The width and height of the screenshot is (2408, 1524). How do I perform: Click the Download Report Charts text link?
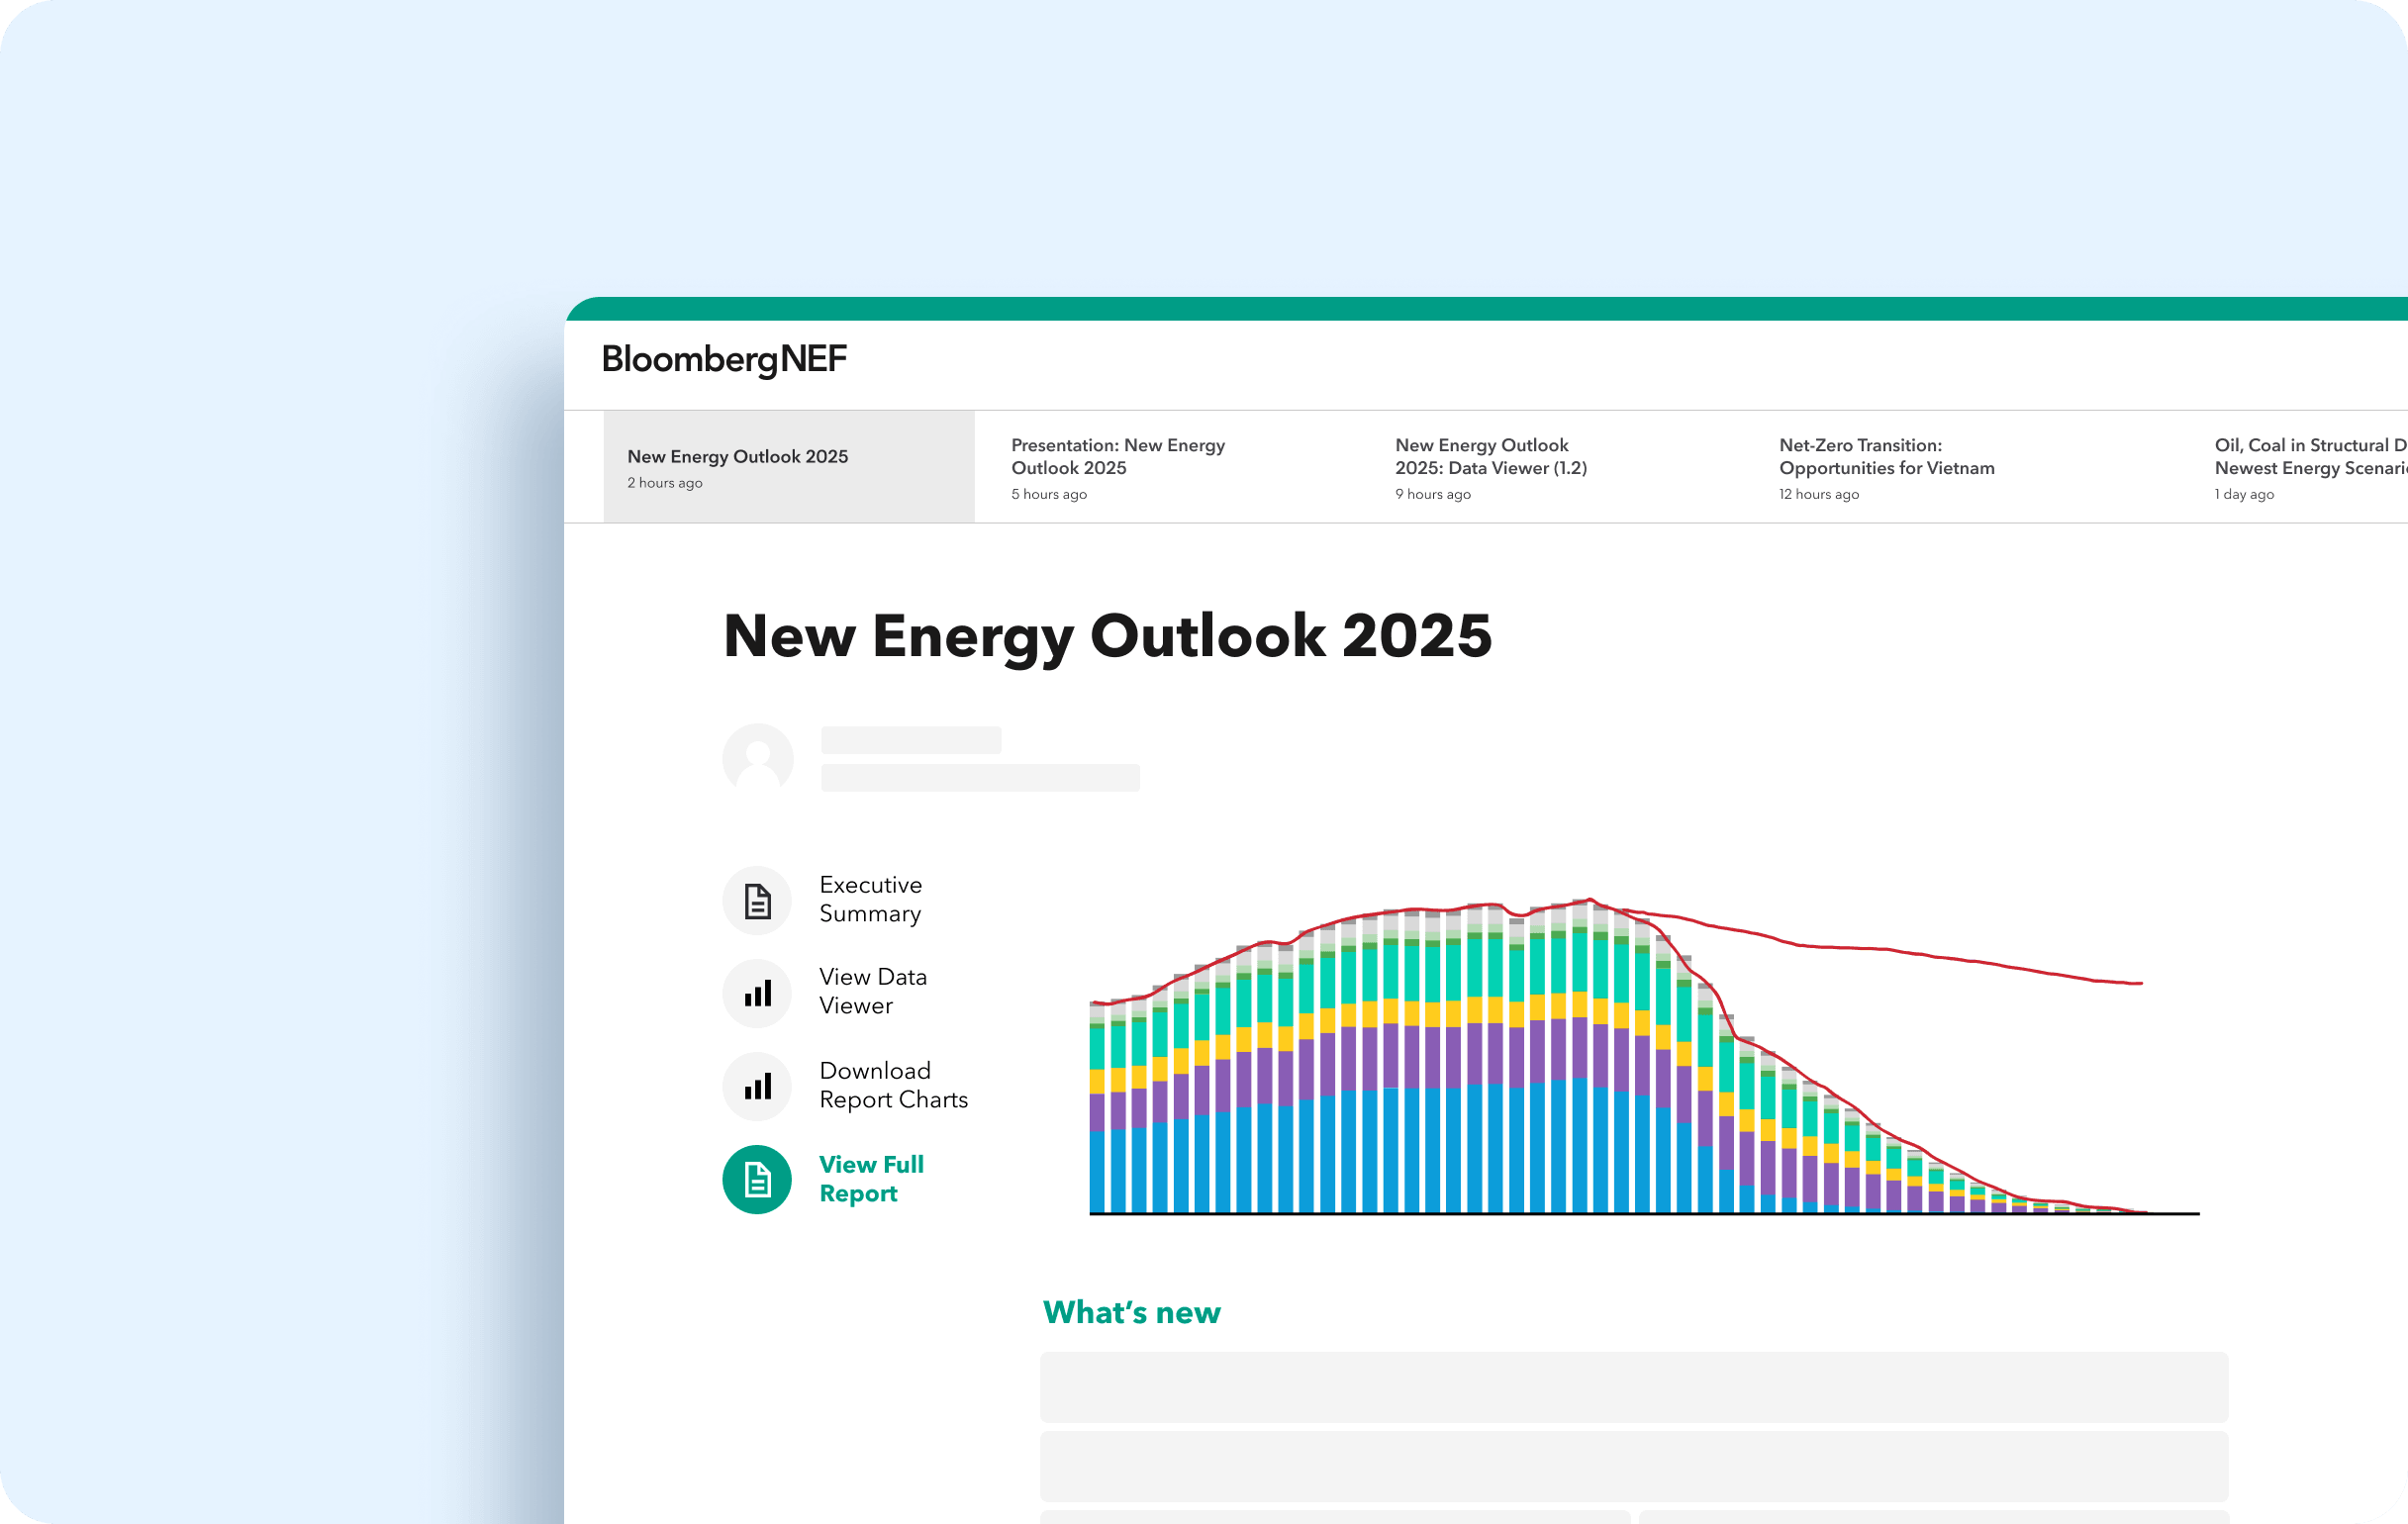[x=893, y=1085]
